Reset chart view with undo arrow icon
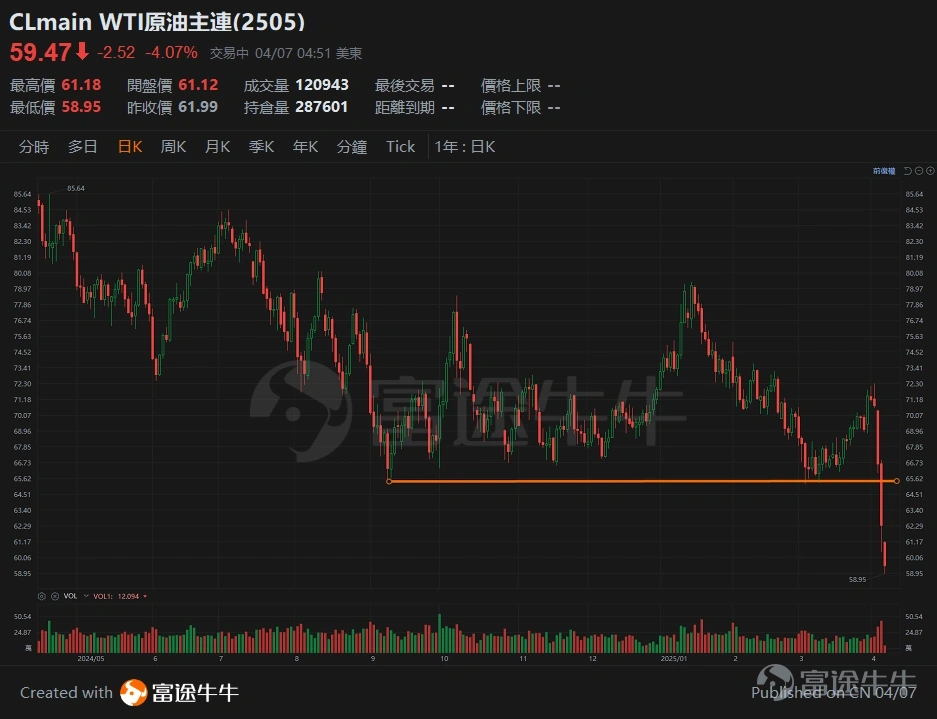937x719 pixels. [907, 171]
